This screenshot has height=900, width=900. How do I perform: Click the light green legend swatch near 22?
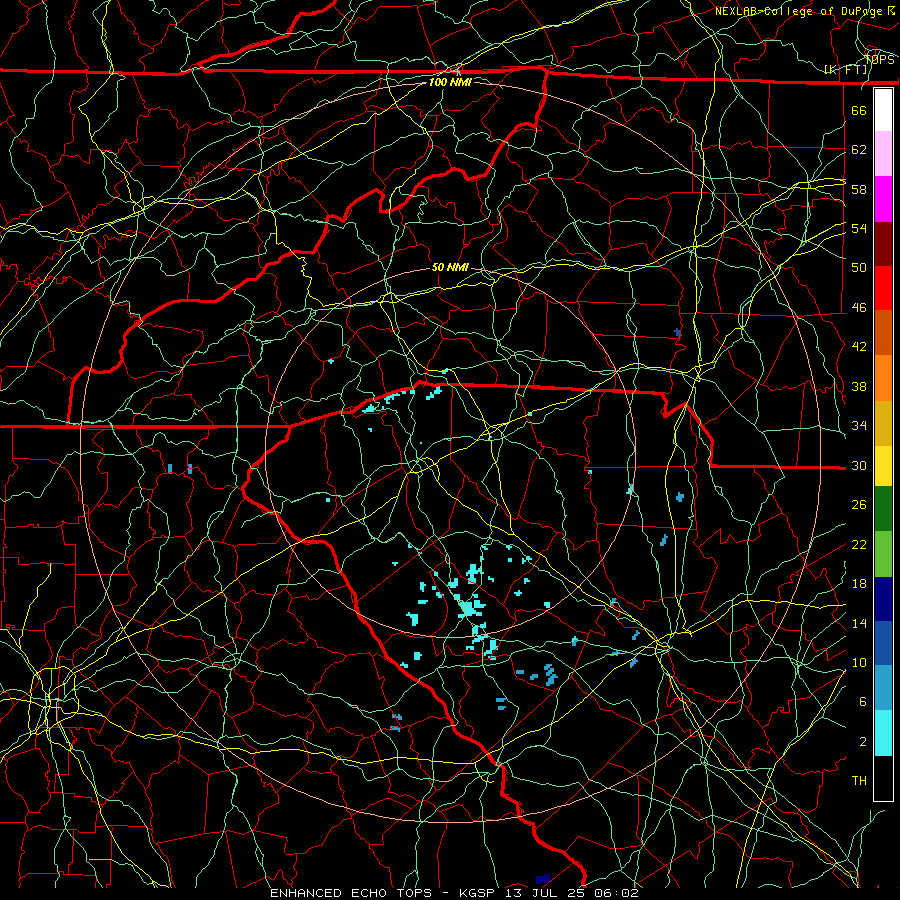[x=883, y=554]
